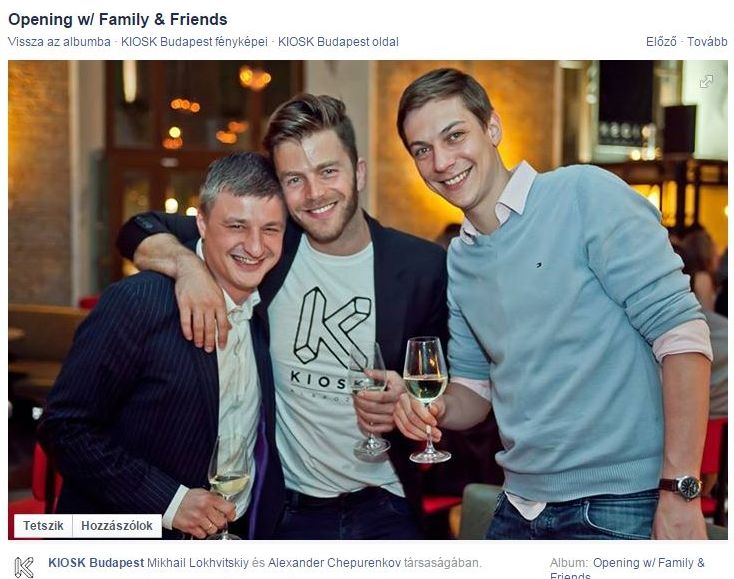Image resolution: width=734 pixels, height=579 pixels.
Task: Click the Tetszik like button
Action: pos(43,526)
